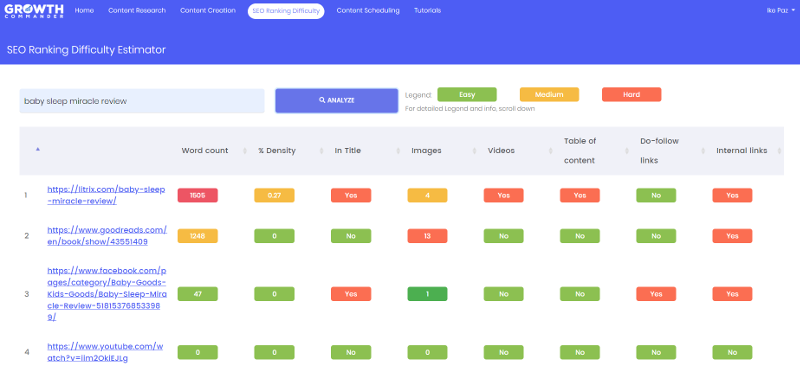Open the Ike Paz user dropdown

pos(780,11)
